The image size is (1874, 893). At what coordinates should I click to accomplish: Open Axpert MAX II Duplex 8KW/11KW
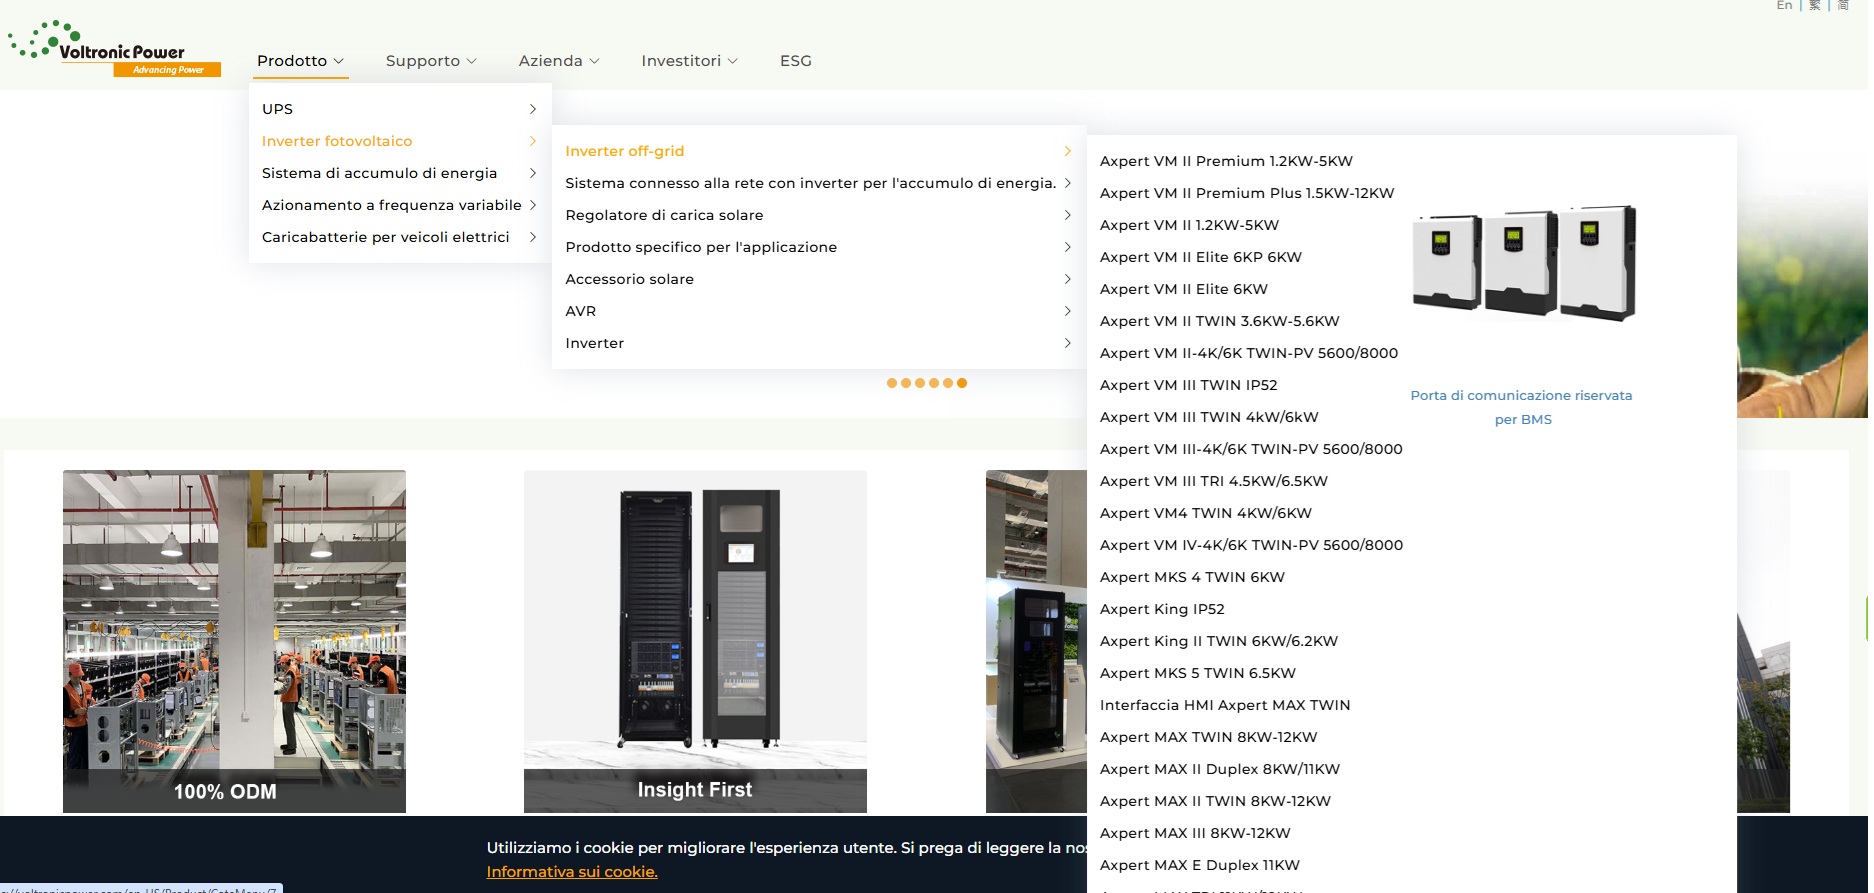pos(1220,769)
